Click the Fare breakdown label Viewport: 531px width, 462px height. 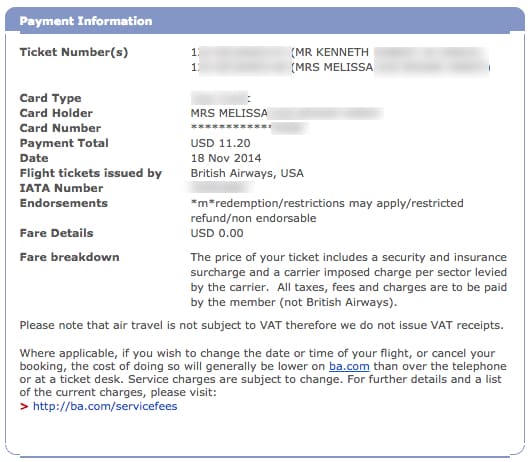[69, 257]
